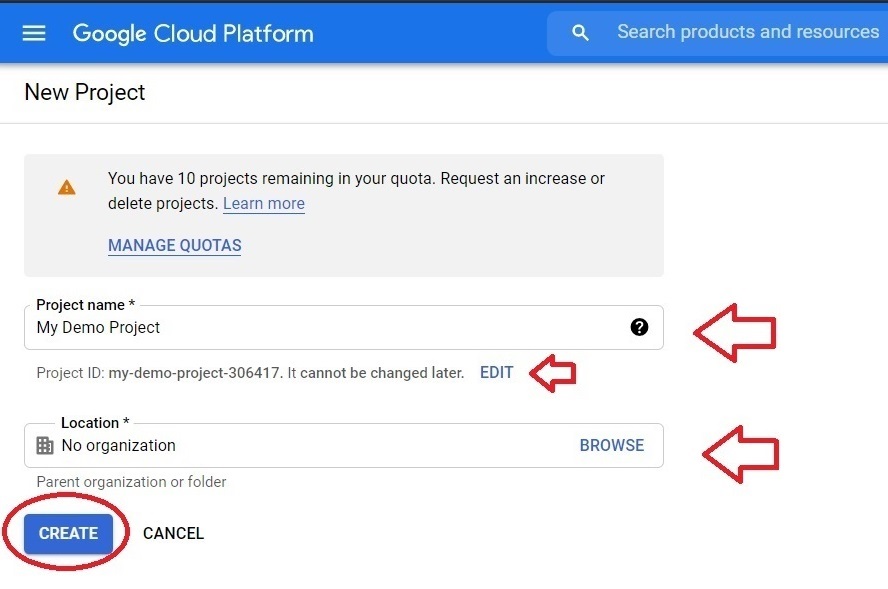The height and width of the screenshot is (589, 888).
Task: Click the red arrow beside the Location field
Action: pos(741,454)
